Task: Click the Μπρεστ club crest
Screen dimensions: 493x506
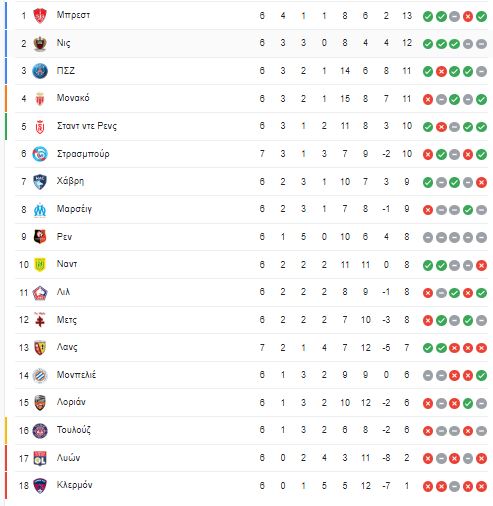Action: [x=40, y=16]
